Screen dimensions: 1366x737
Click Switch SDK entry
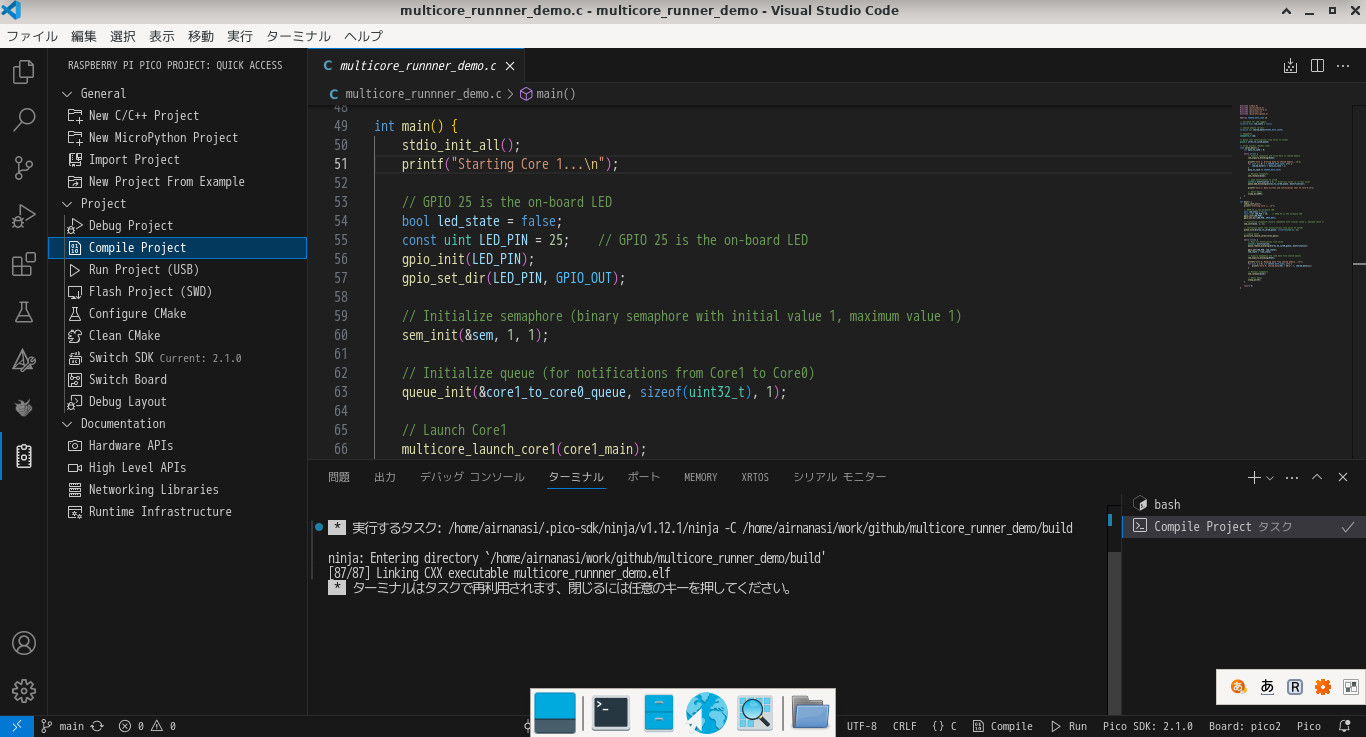[177, 357]
